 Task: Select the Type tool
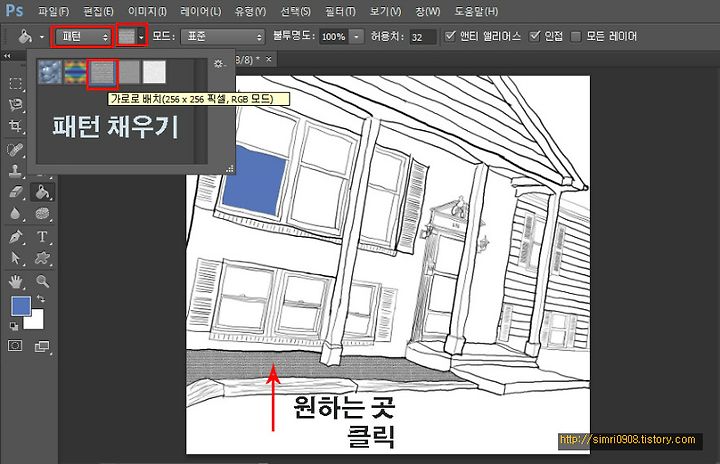click(42, 237)
